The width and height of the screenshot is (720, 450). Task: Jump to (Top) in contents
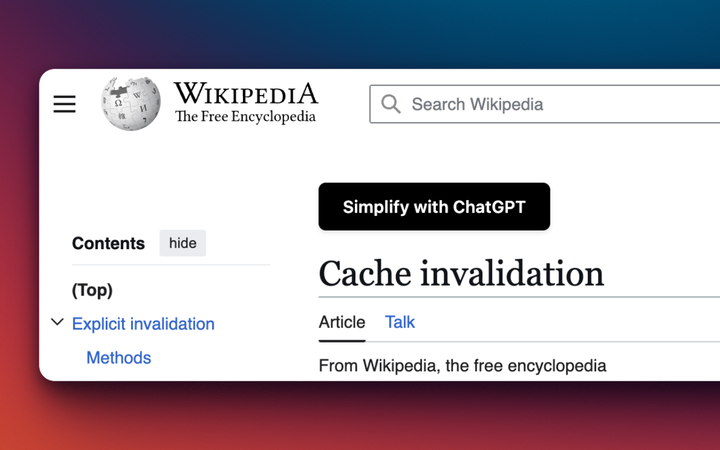click(92, 290)
